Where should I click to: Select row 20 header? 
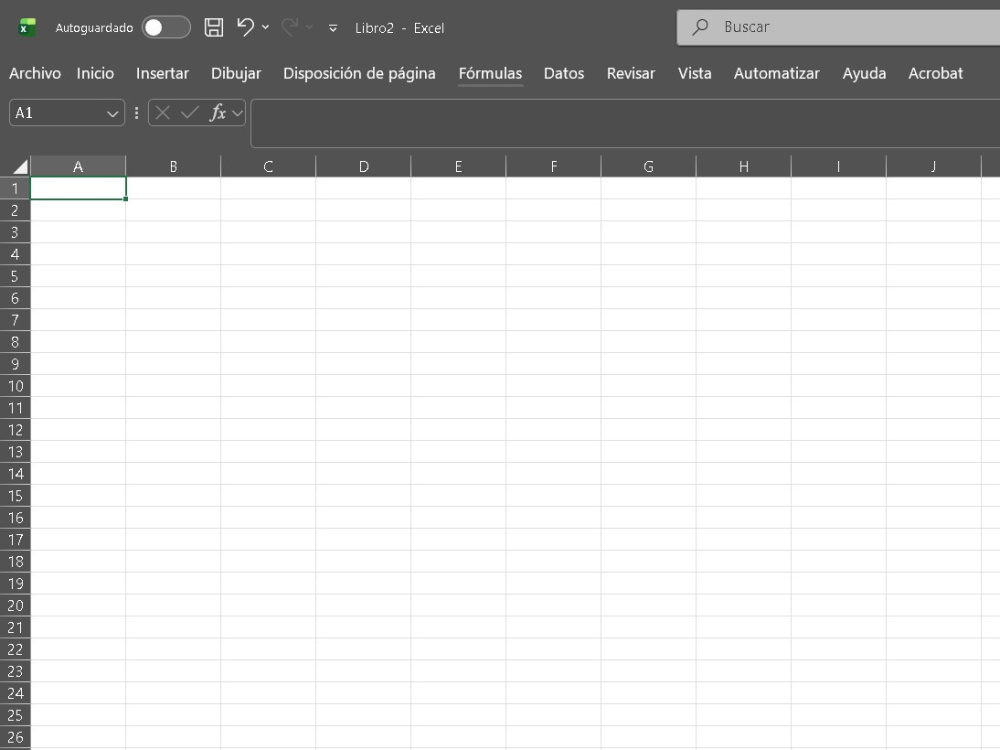click(x=15, y=605)
